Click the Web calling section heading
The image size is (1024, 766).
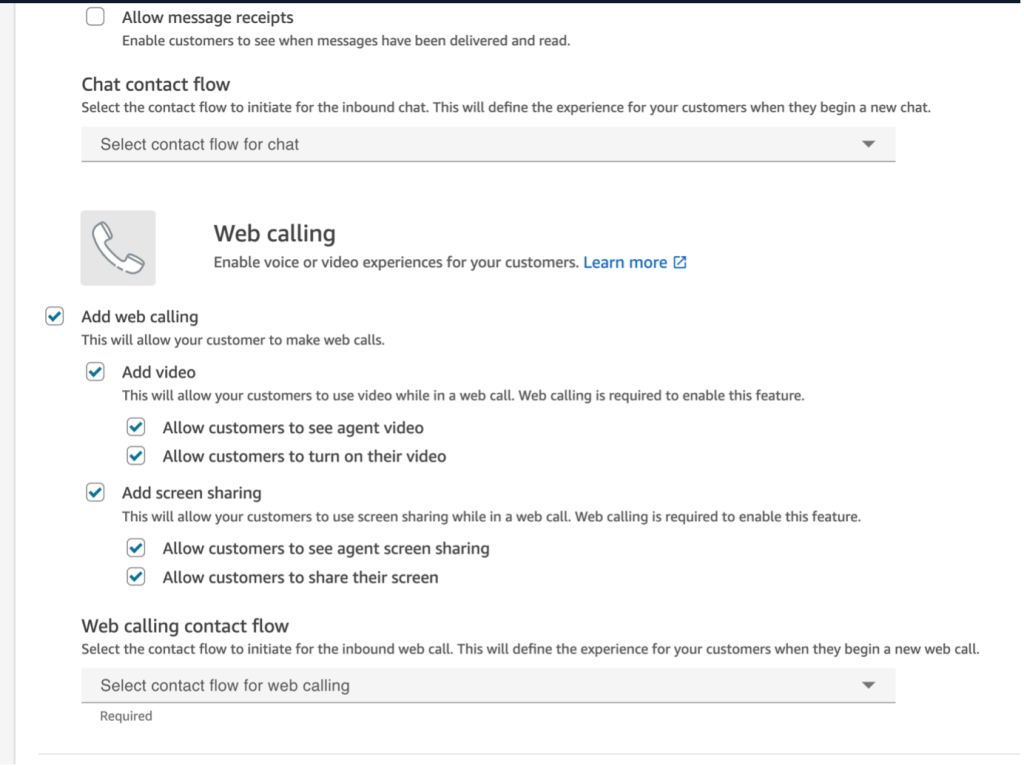point(274,234)
